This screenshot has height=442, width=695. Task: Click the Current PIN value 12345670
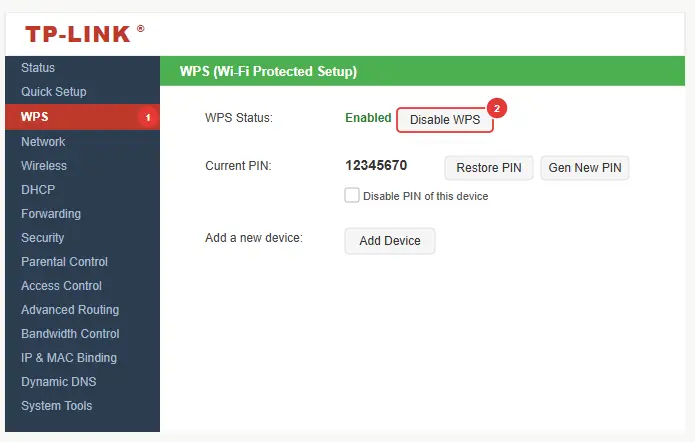[376, 165]
